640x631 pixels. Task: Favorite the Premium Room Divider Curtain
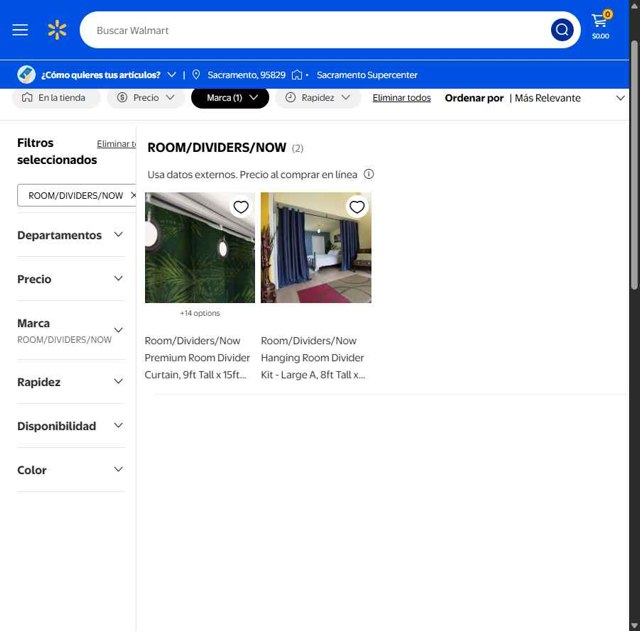coord(241,207)
